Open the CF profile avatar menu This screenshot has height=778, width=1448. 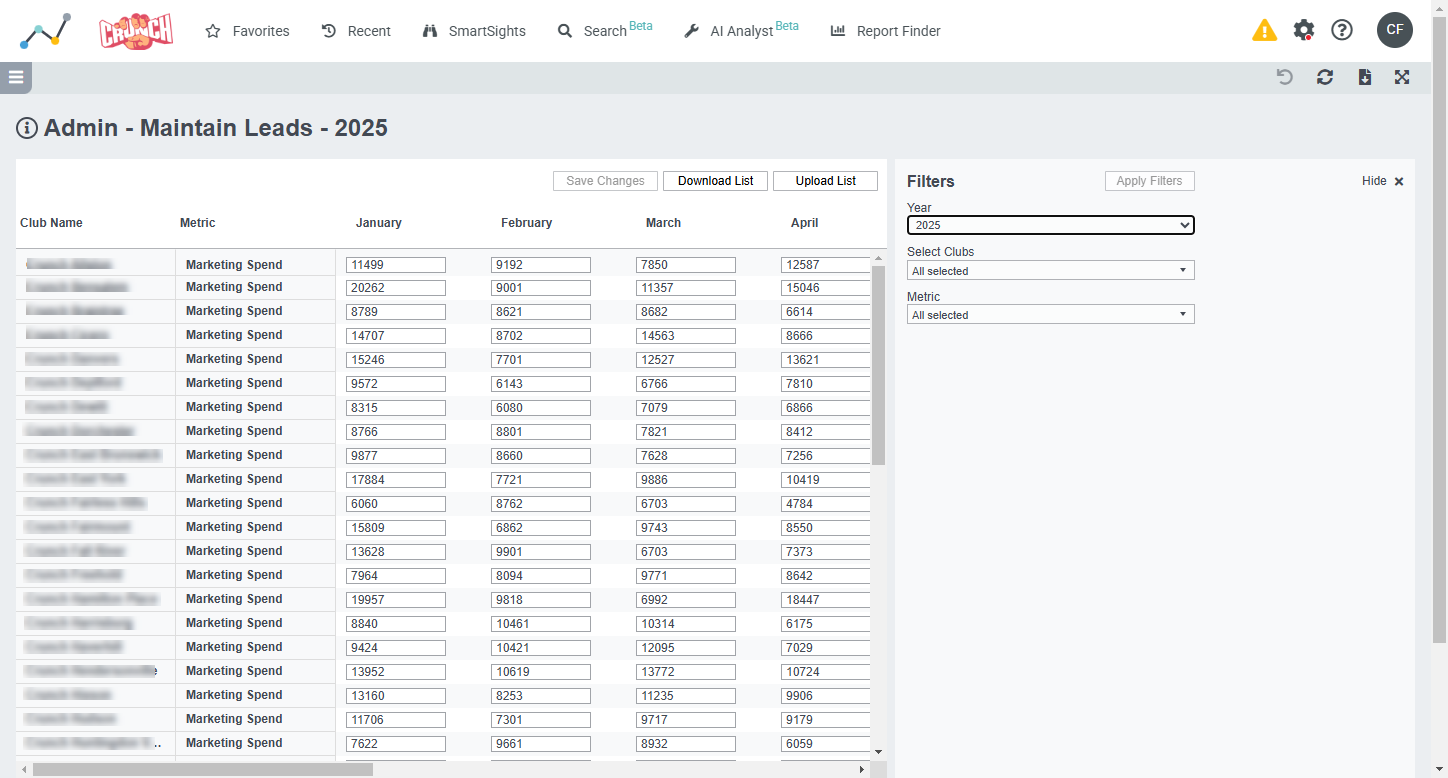click(x=1395, y=30)
